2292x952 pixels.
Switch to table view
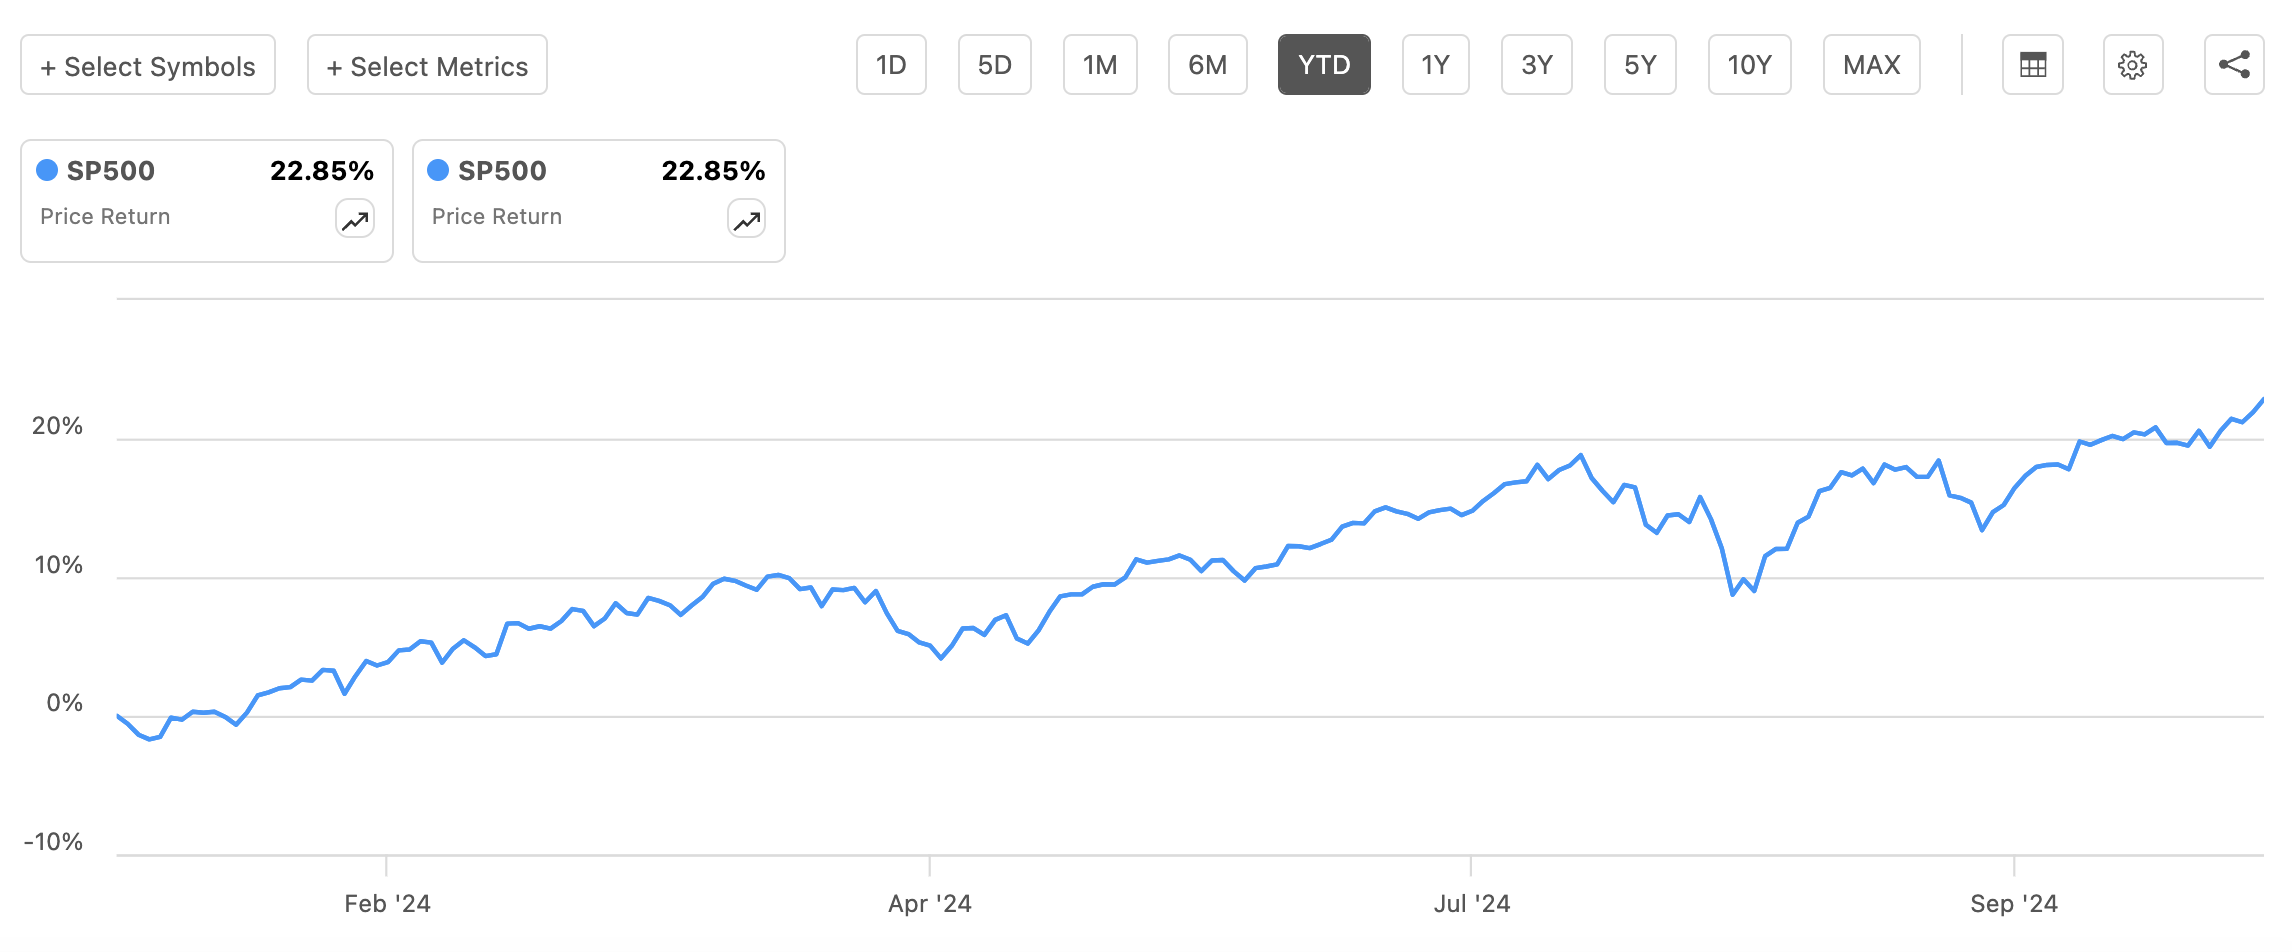2032,64
